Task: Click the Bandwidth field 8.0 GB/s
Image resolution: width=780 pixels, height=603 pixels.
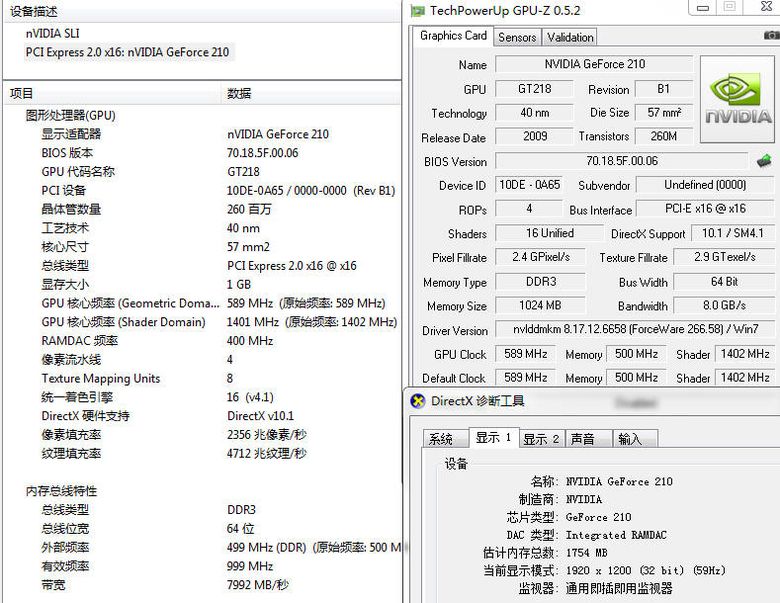Action: [x=724, y=305]
